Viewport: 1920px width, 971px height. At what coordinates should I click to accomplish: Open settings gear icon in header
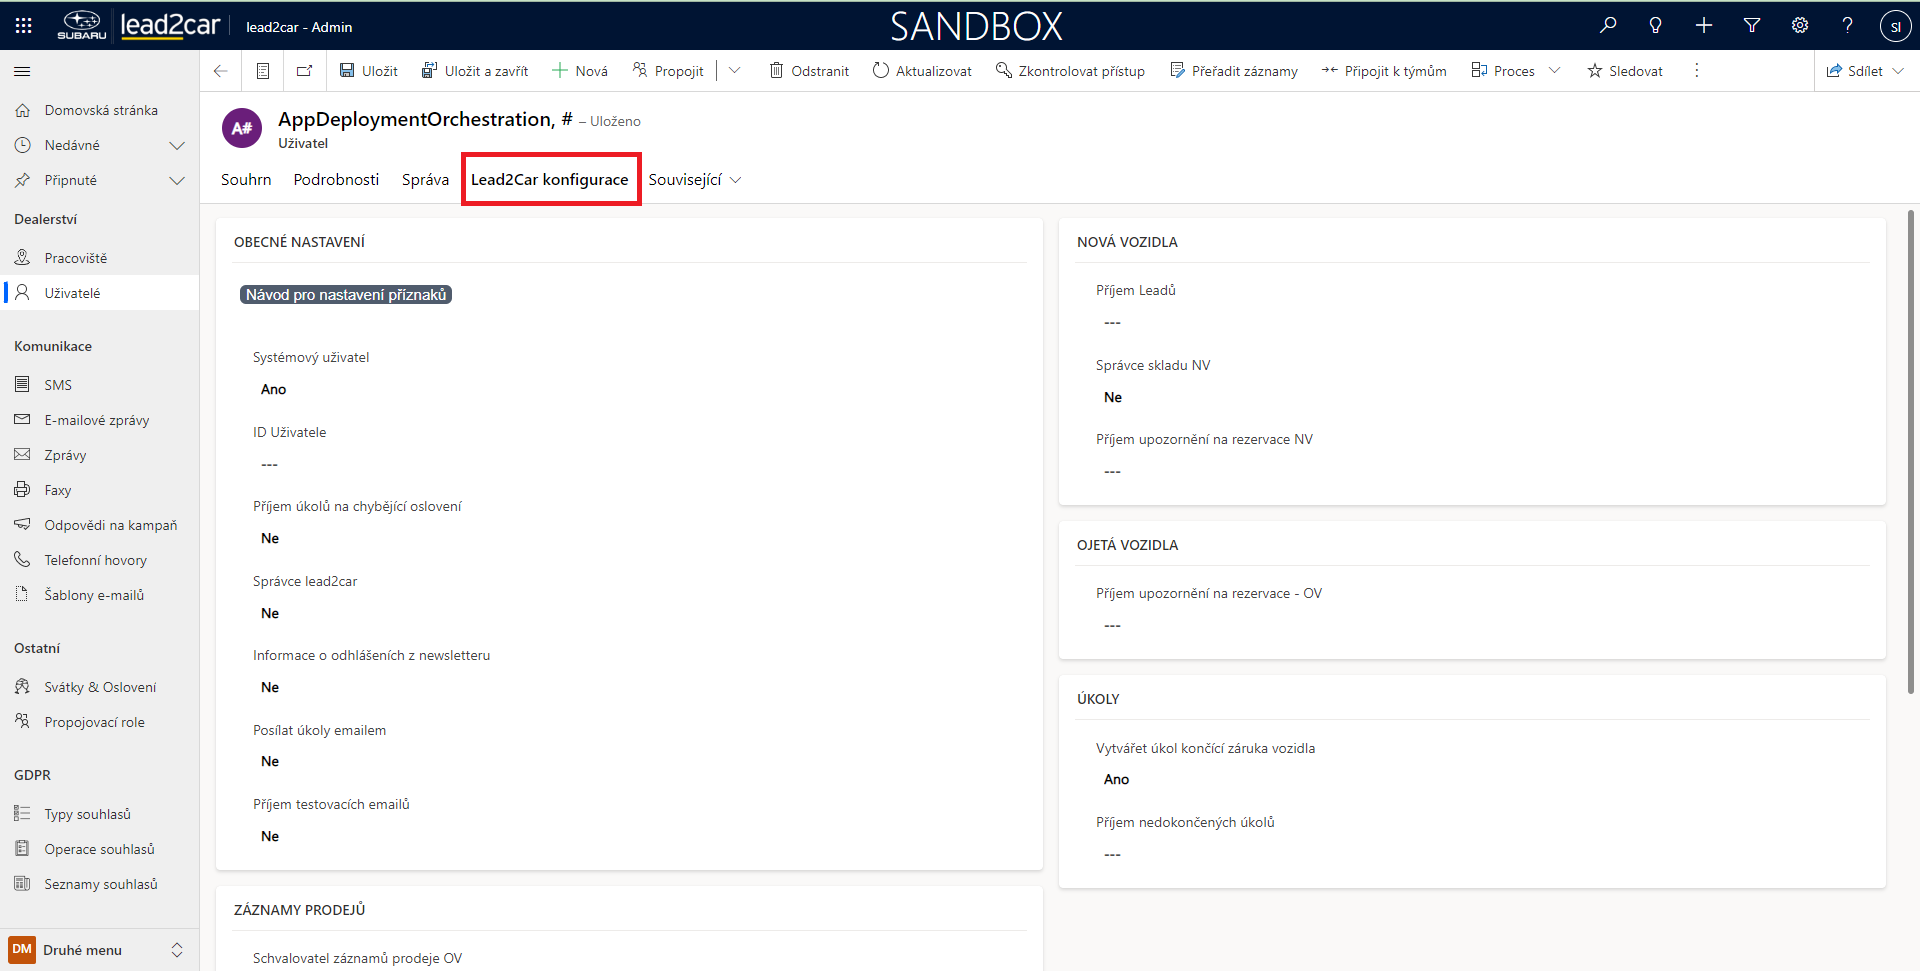1800,26
